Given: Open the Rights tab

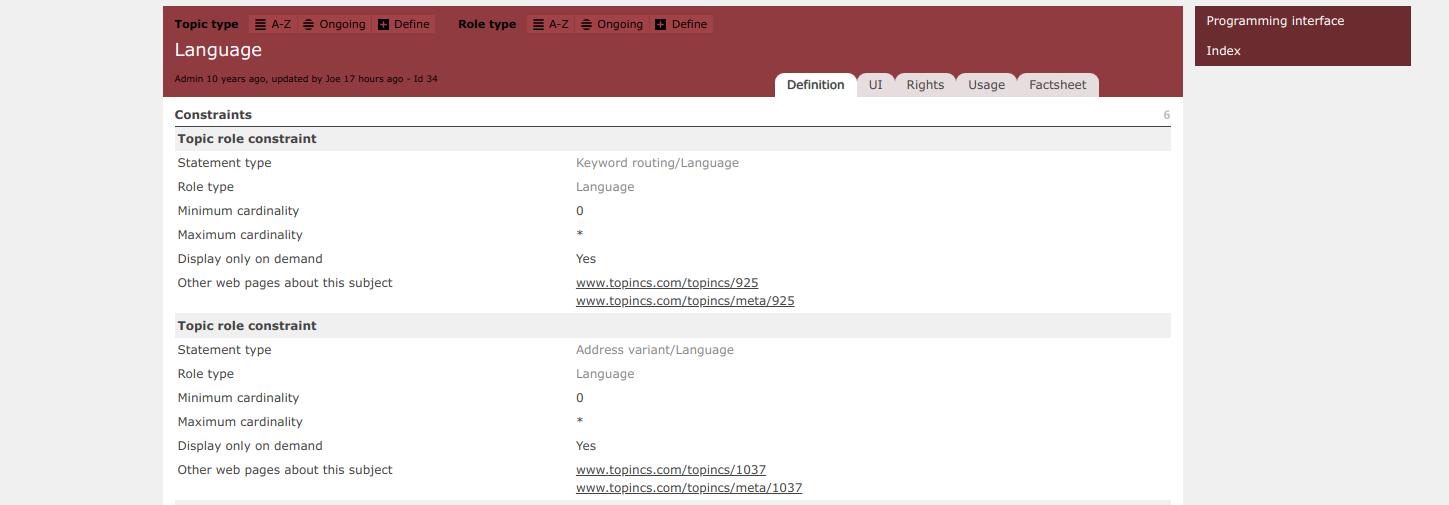Looking at the screenshot, I should [925, 85].
